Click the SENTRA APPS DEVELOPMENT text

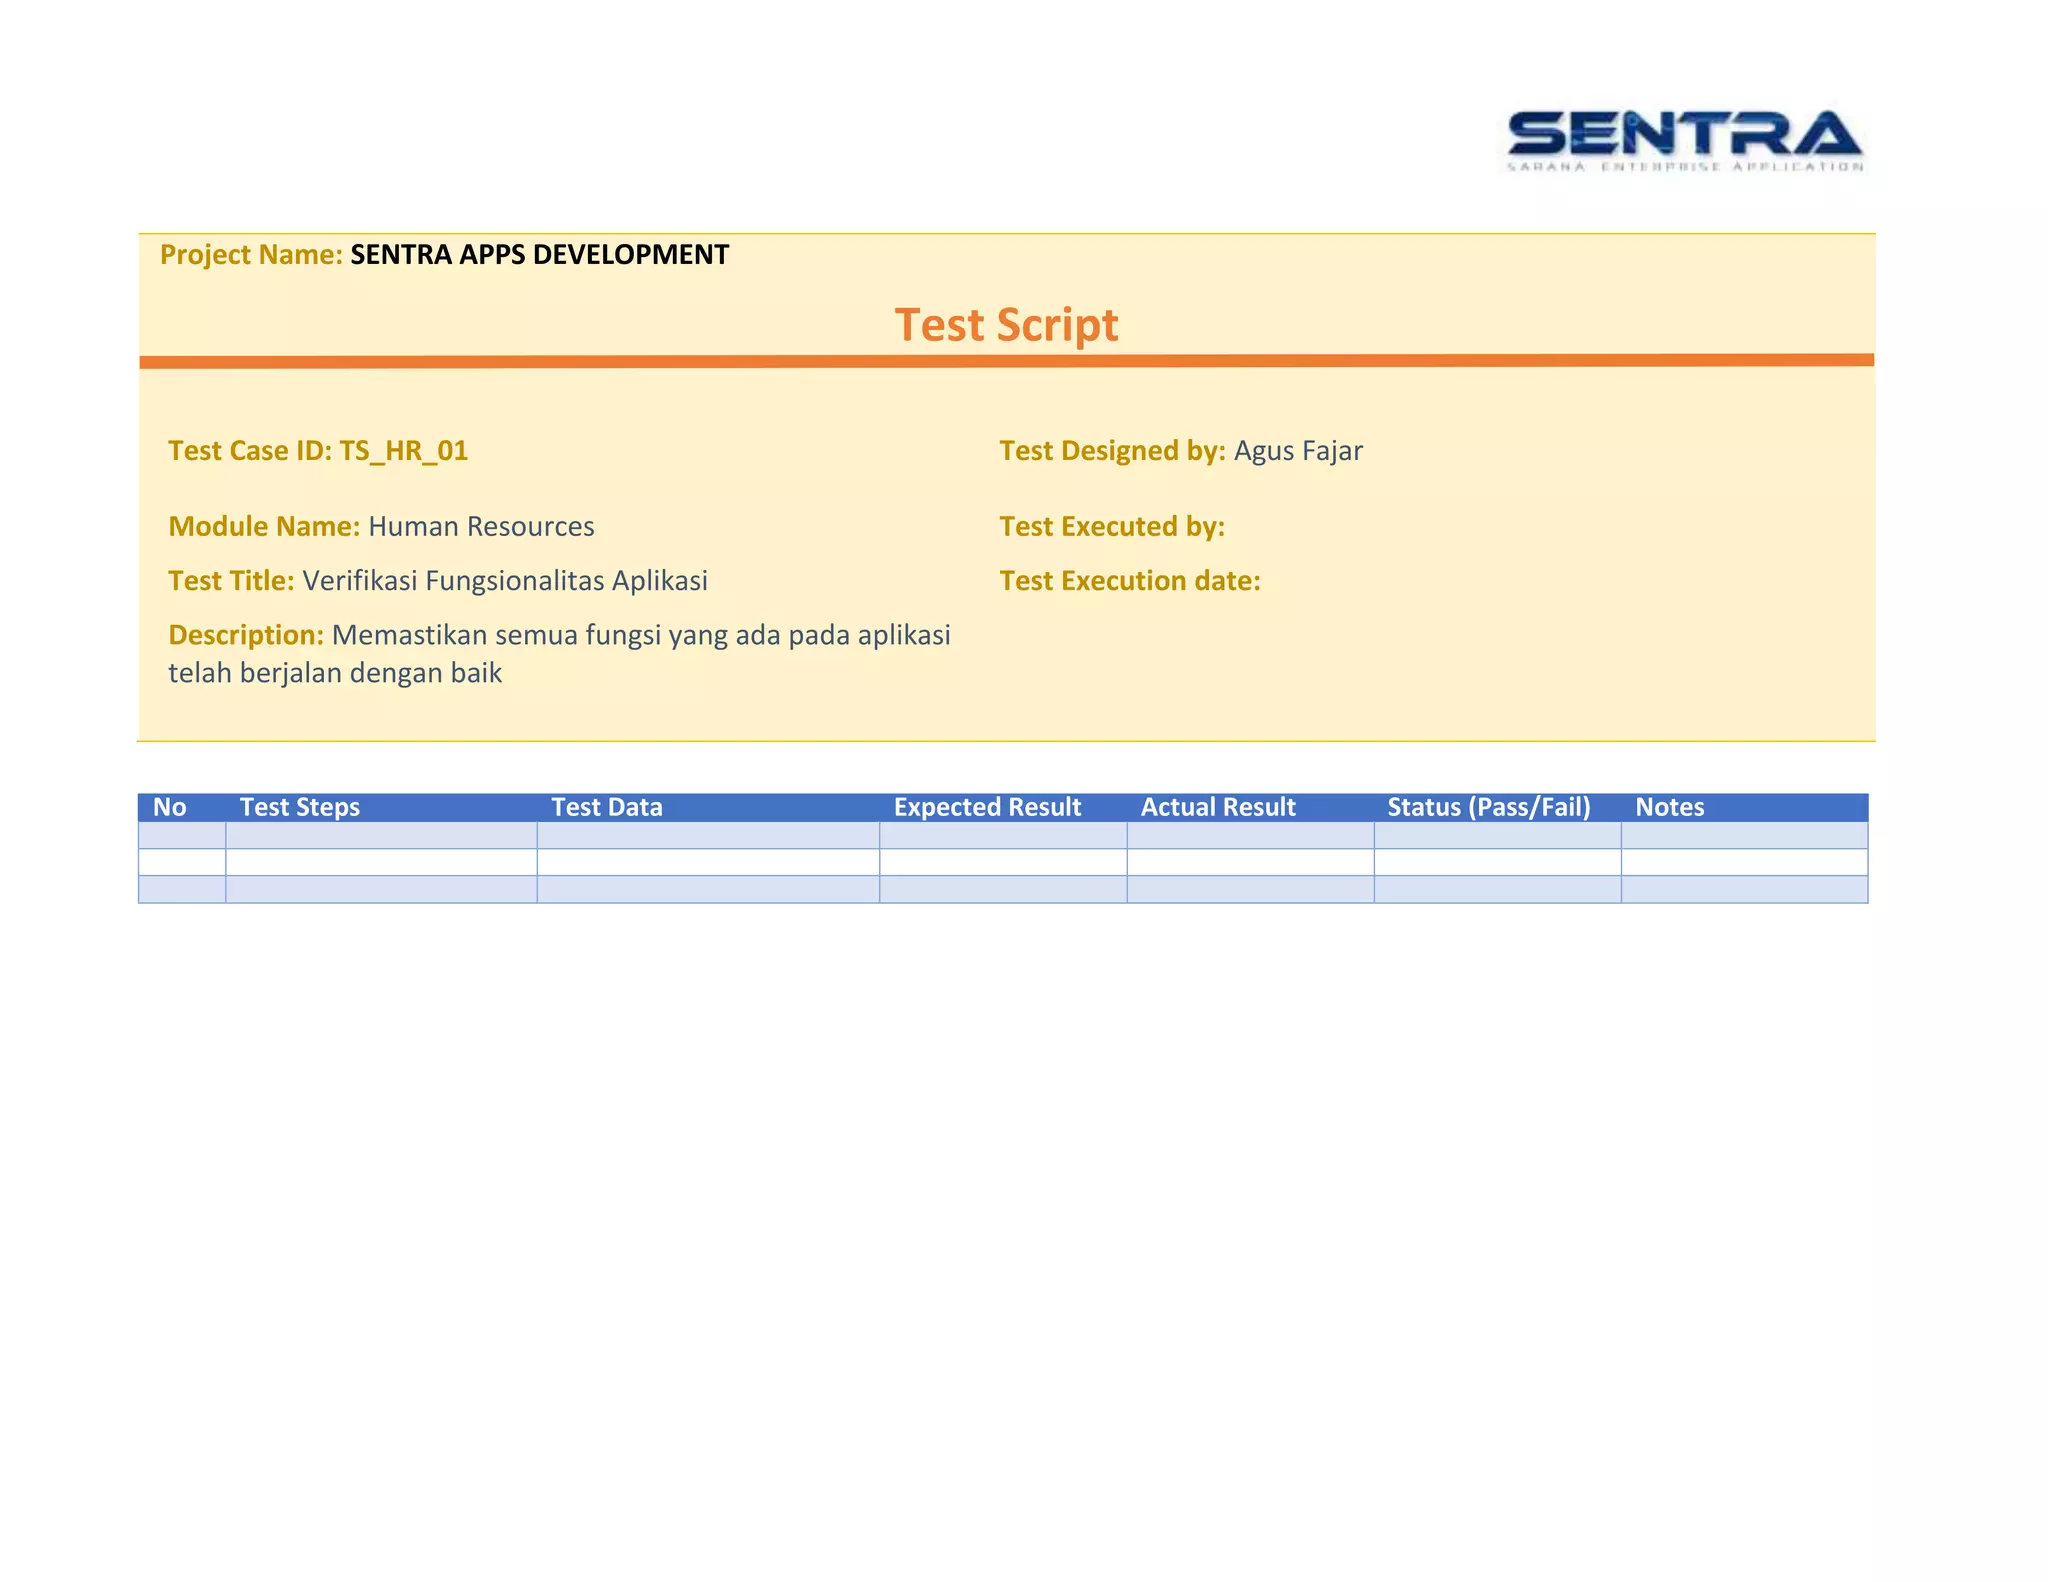(539, 255)
